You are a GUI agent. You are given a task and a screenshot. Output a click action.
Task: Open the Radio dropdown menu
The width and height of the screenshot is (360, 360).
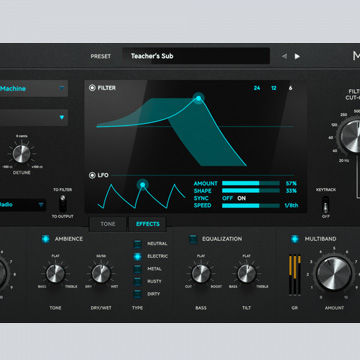pyautogui.click(x=23, y=205)
